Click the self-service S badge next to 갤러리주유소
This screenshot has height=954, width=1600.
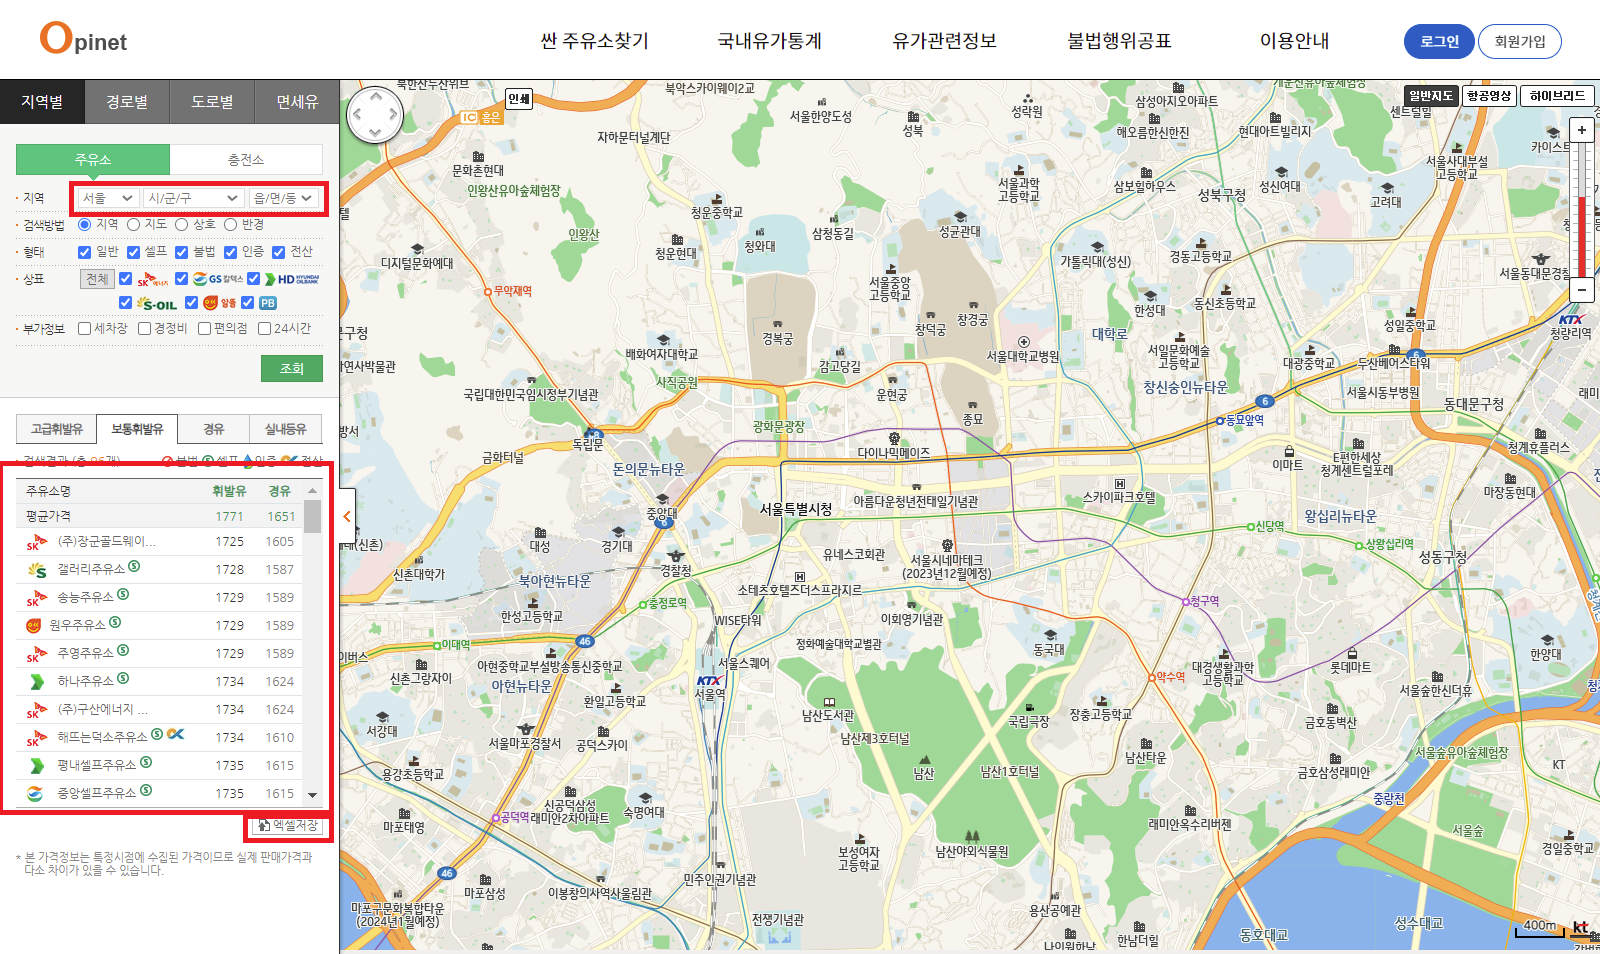click(134, 567)
